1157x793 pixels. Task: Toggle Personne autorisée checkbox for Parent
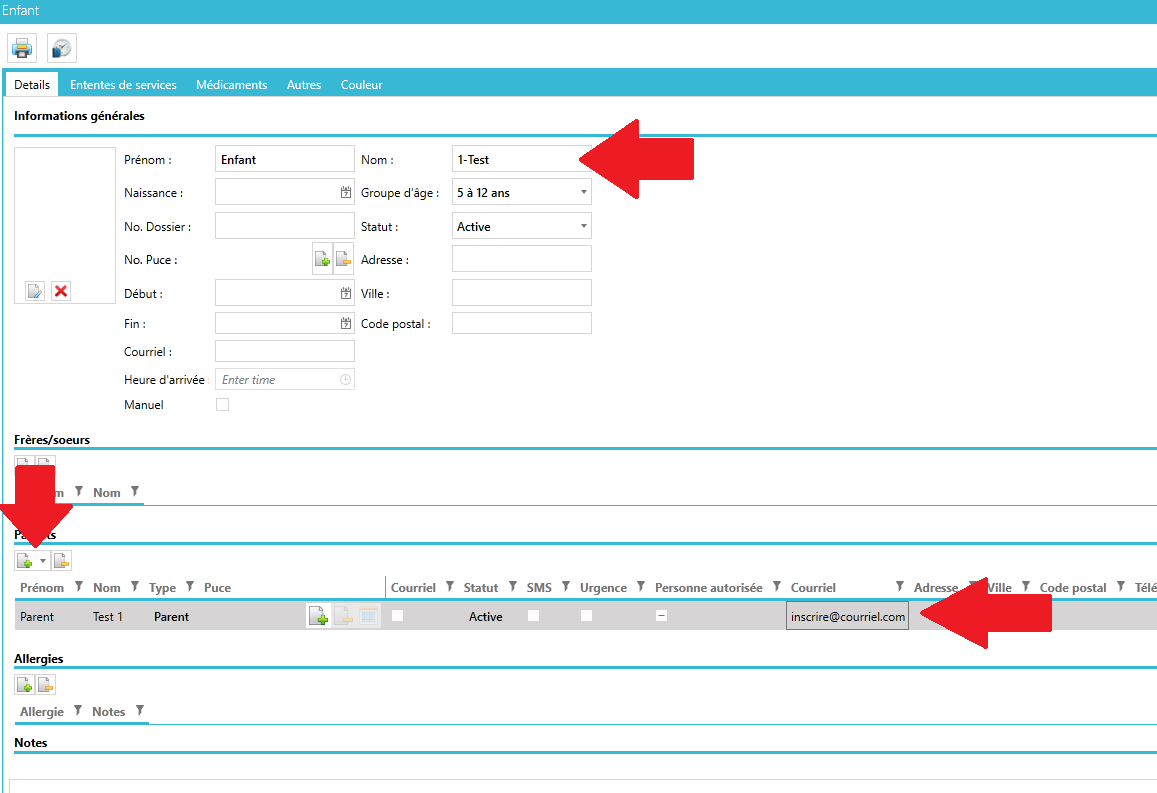click(x=662, y=615)
